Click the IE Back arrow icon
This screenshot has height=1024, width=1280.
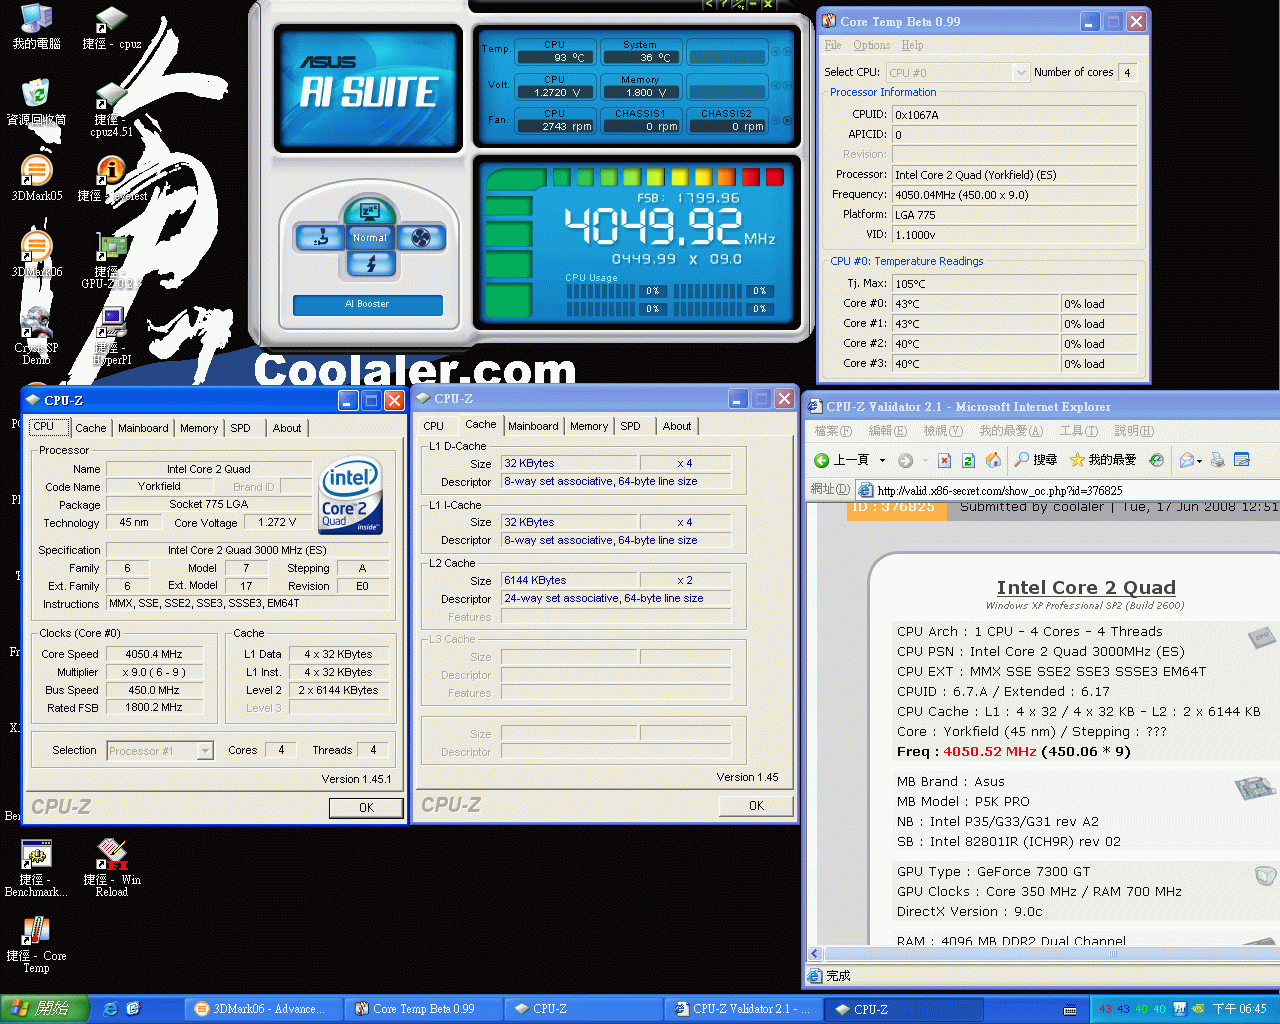(822, 460)
